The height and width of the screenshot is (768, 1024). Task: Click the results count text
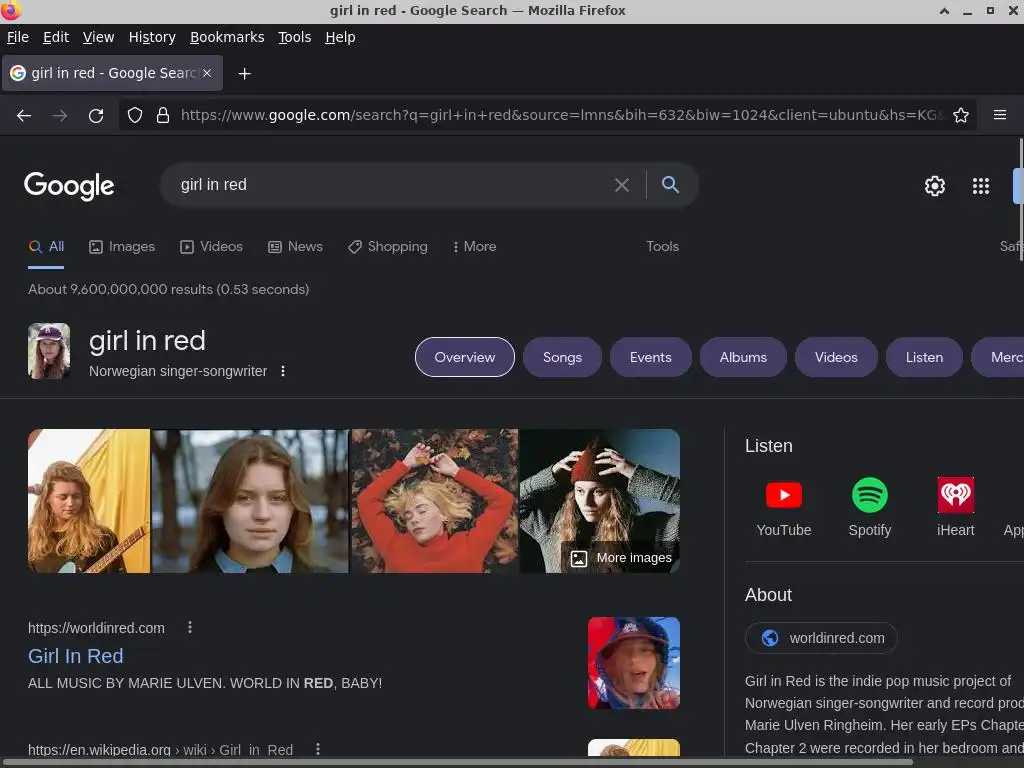168,289
